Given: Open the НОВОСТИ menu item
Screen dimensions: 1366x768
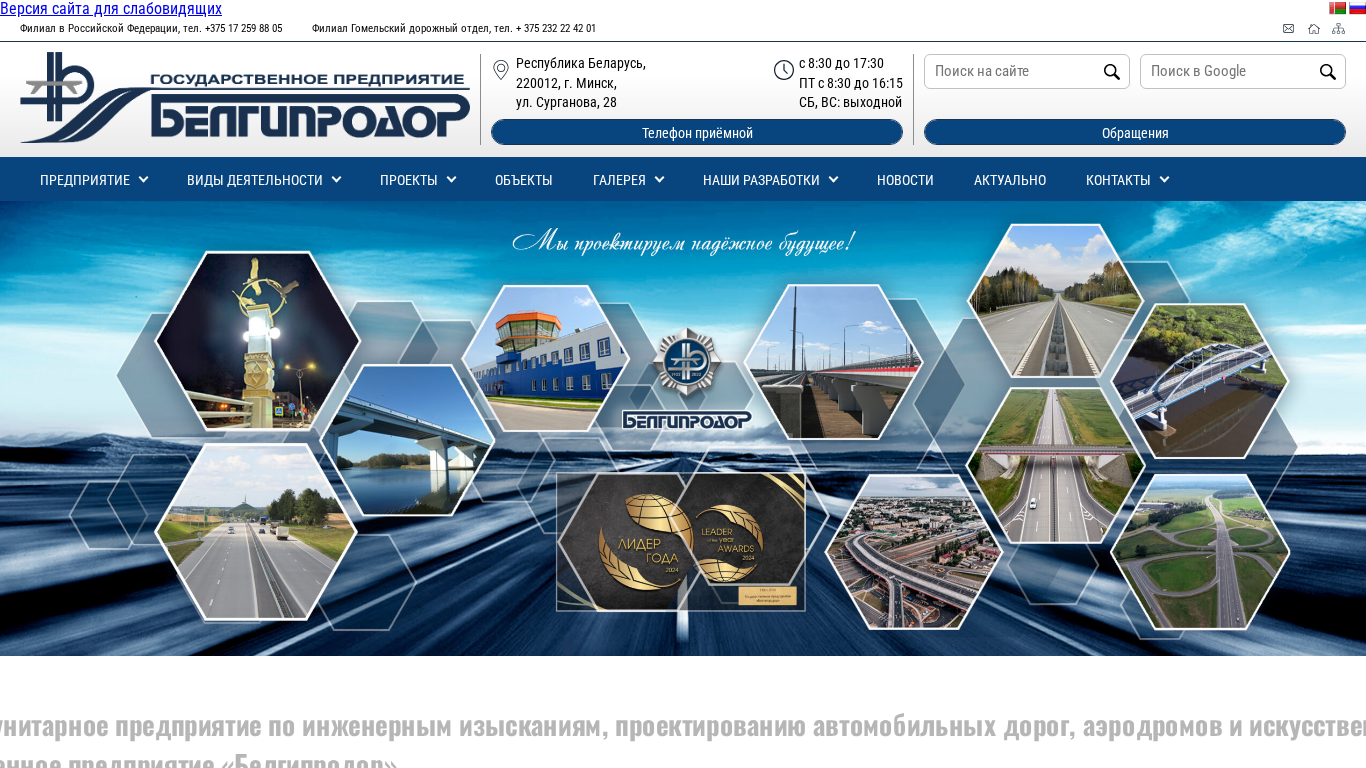Looking at the screenshot, I should pos(905,180).
